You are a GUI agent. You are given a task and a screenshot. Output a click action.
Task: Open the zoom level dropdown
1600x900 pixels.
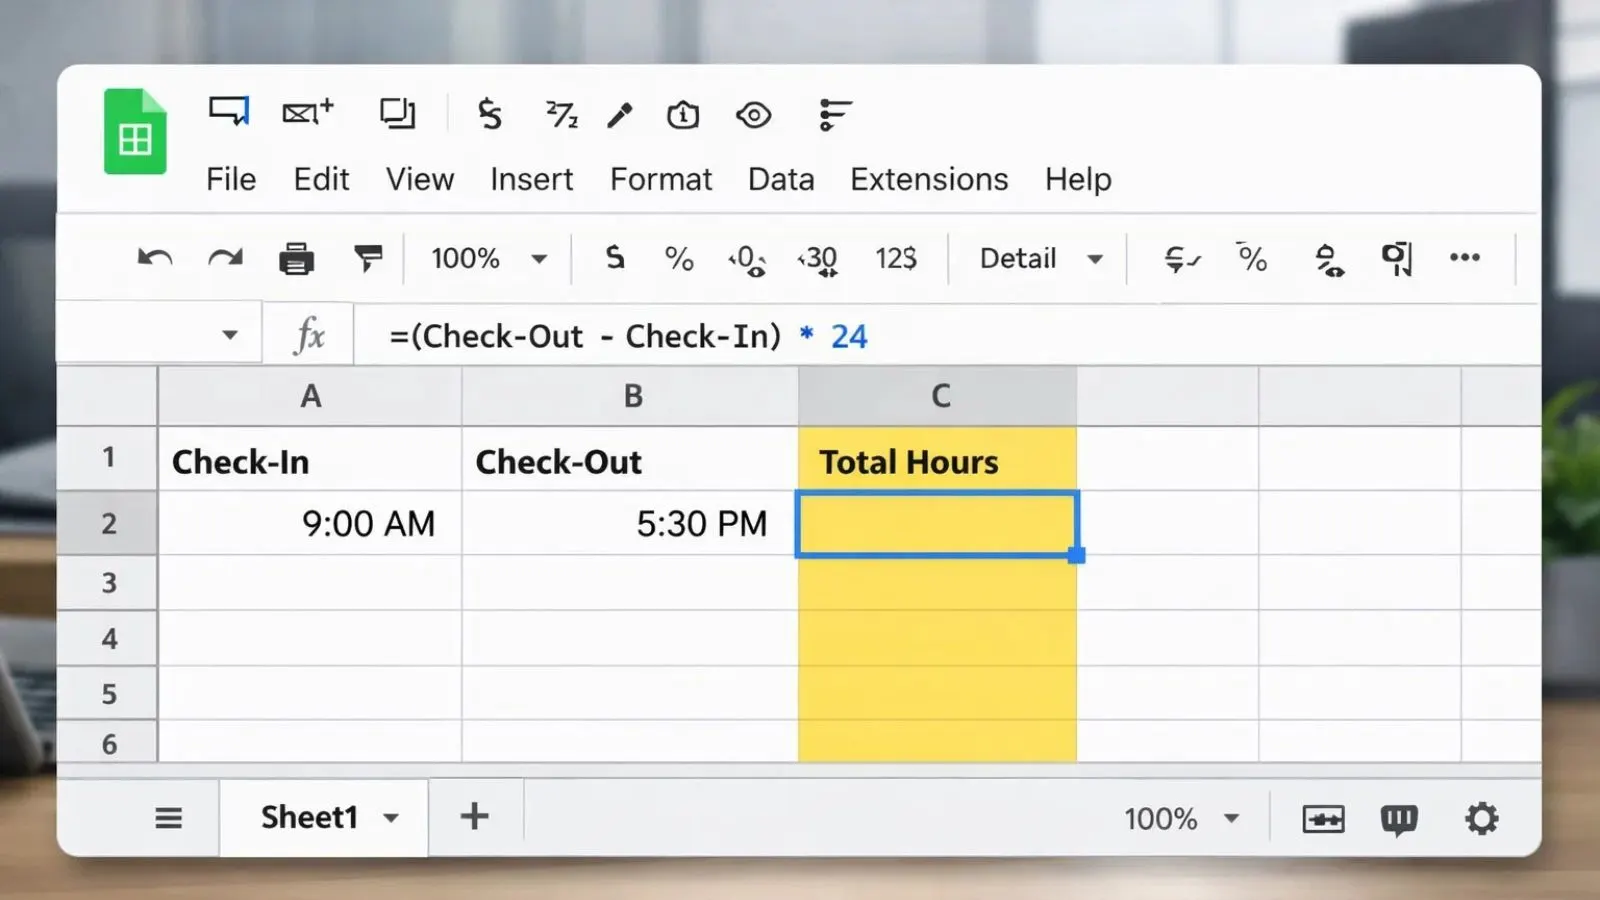coord(487,258)
